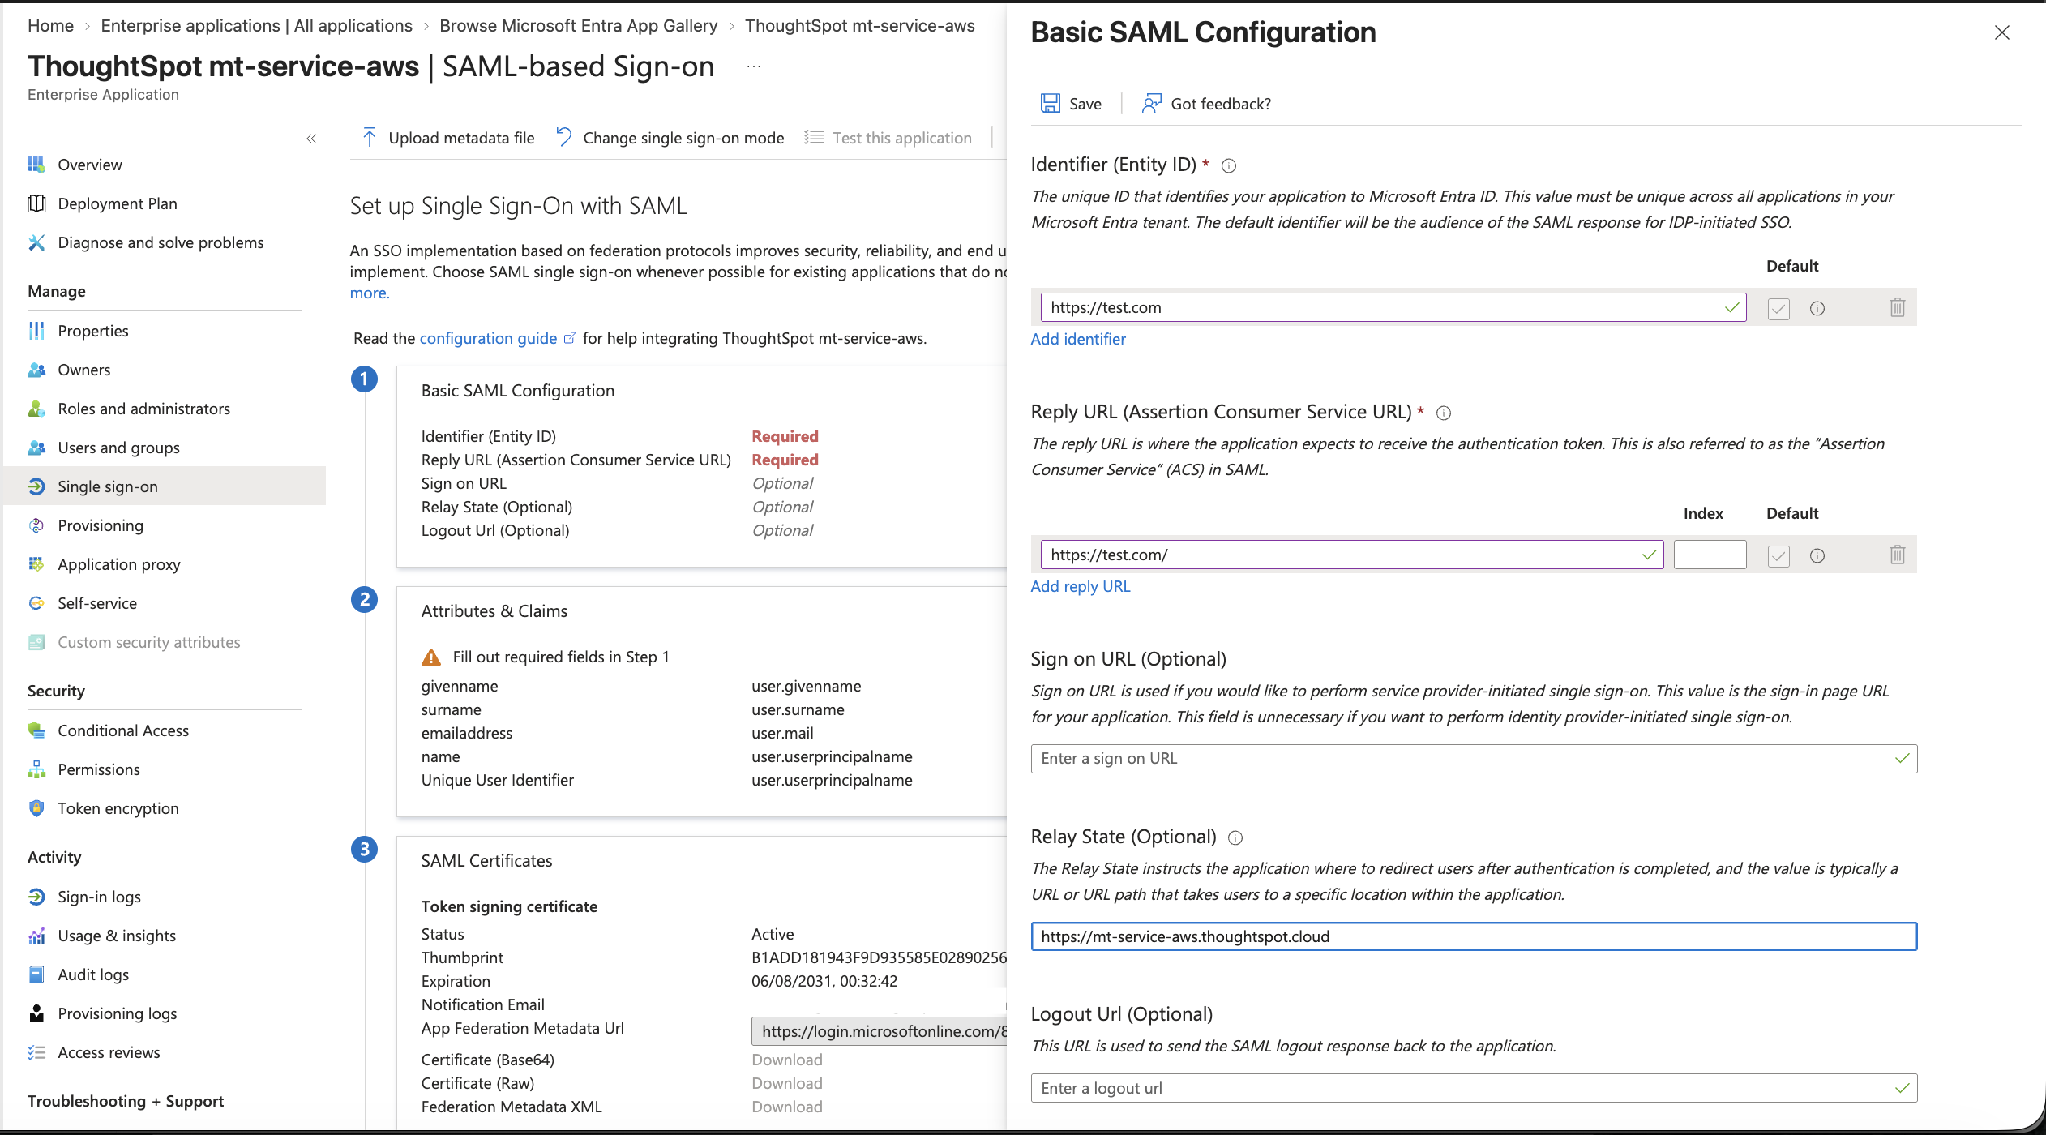The height and width of the screenshot is (1135, 2046).
Task: Delete the https://test.com/ reply URL row
Action: 1897,555
